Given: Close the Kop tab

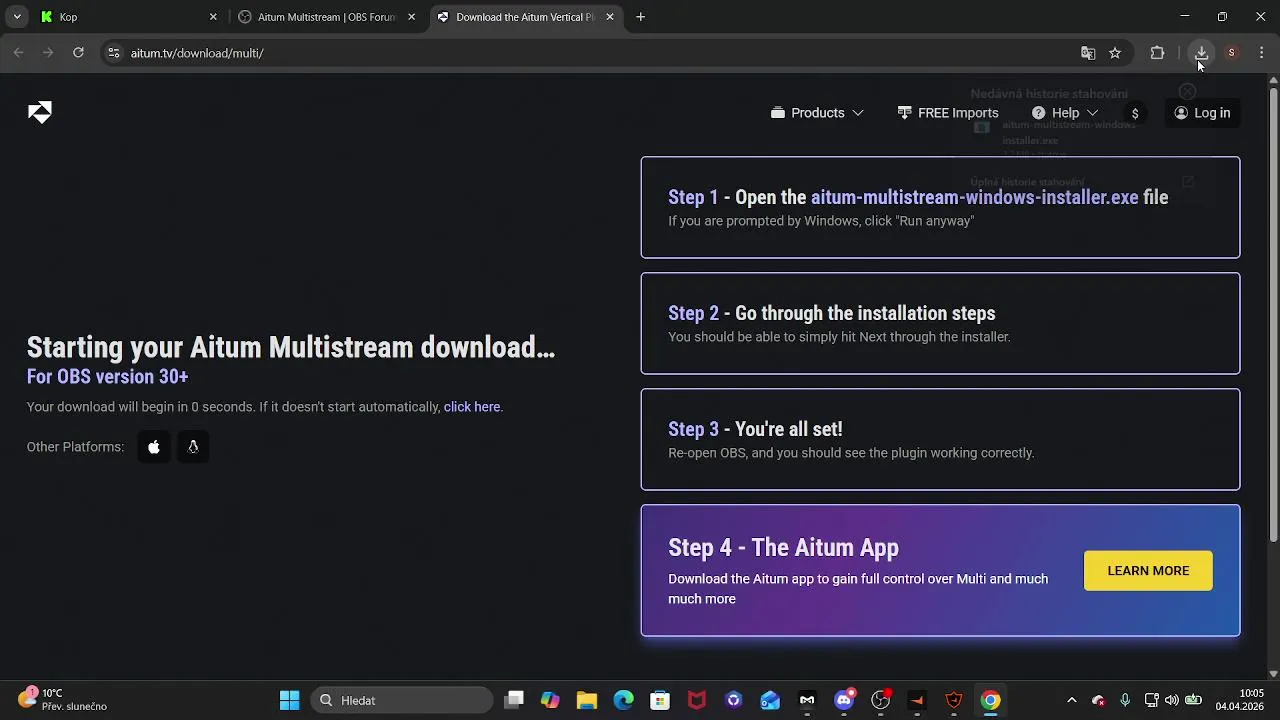Looking at the screenshot, I should point(213,17).
